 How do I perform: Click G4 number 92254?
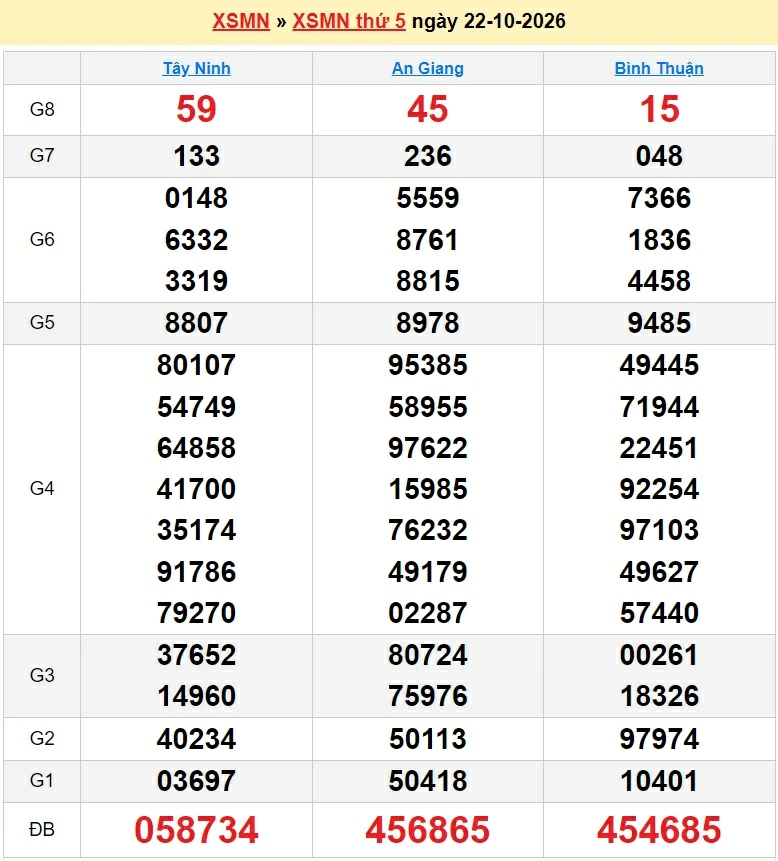659,489
